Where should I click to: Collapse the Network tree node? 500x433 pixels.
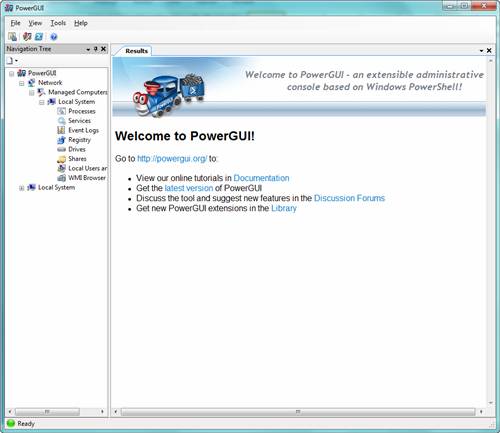tap(22, 83)
